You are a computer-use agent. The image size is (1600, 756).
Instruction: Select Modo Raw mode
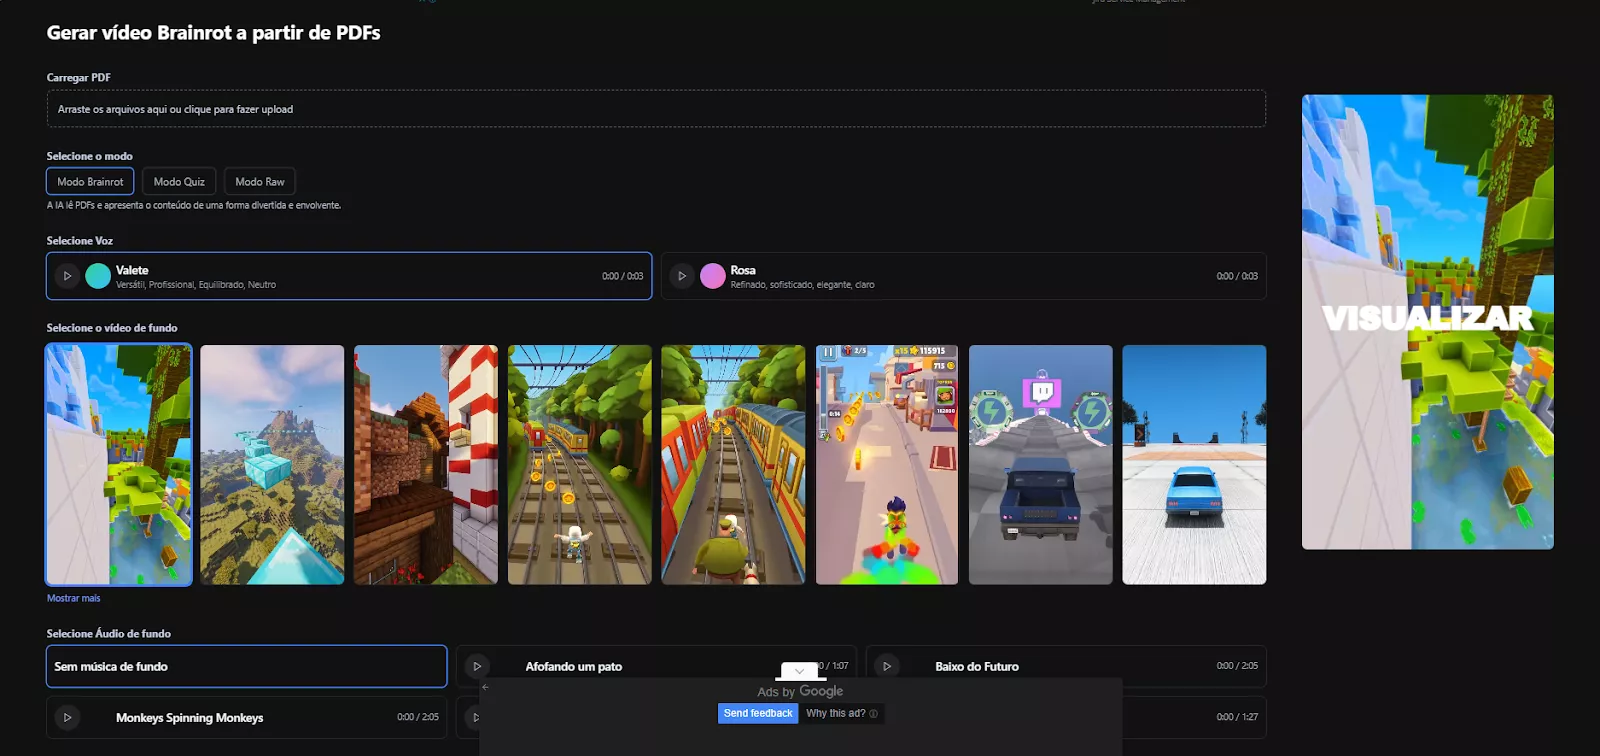tap(260, 181)
